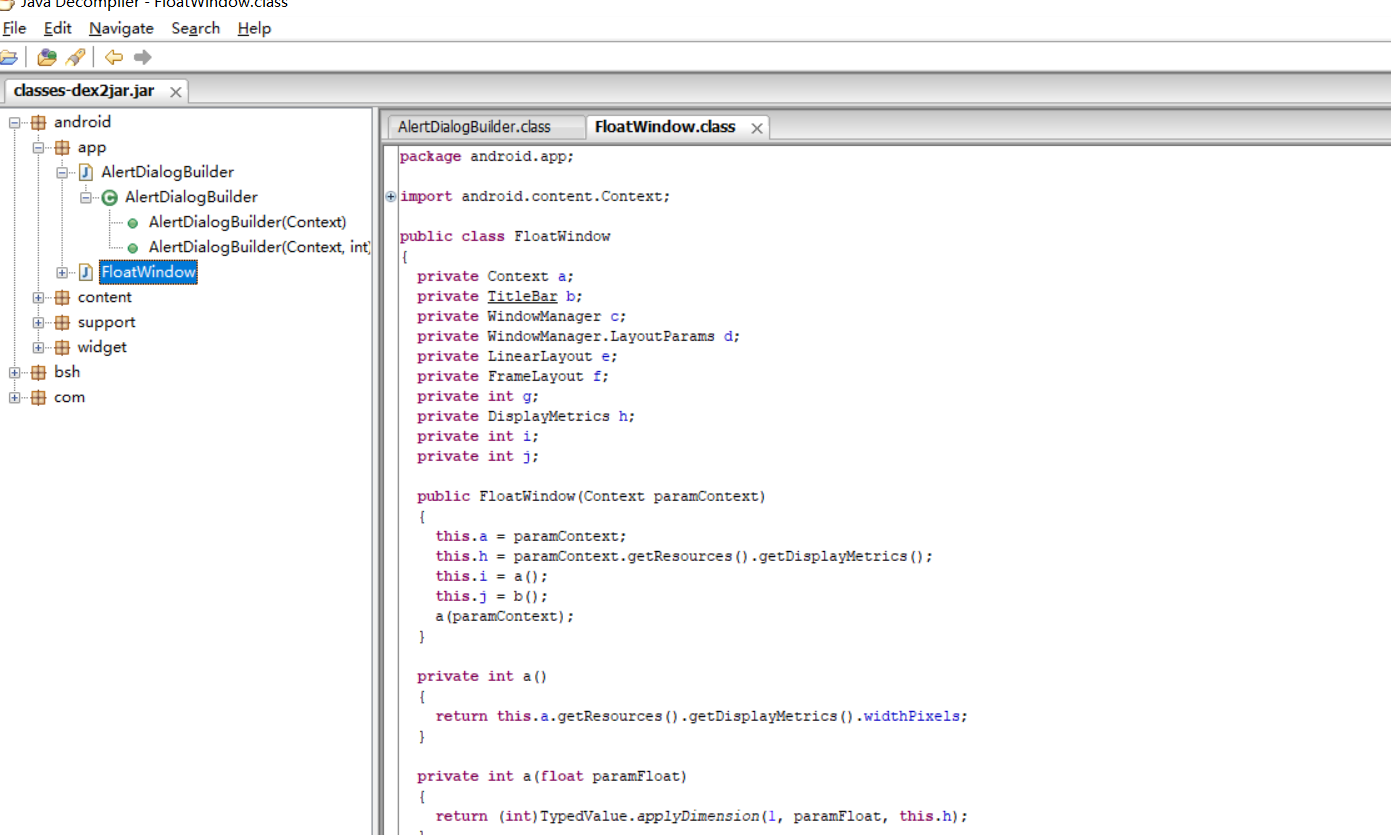The width and height of the screenshot is (1391, 835).
Task: Click the 'this.i = a();' line
Action: 492,576
